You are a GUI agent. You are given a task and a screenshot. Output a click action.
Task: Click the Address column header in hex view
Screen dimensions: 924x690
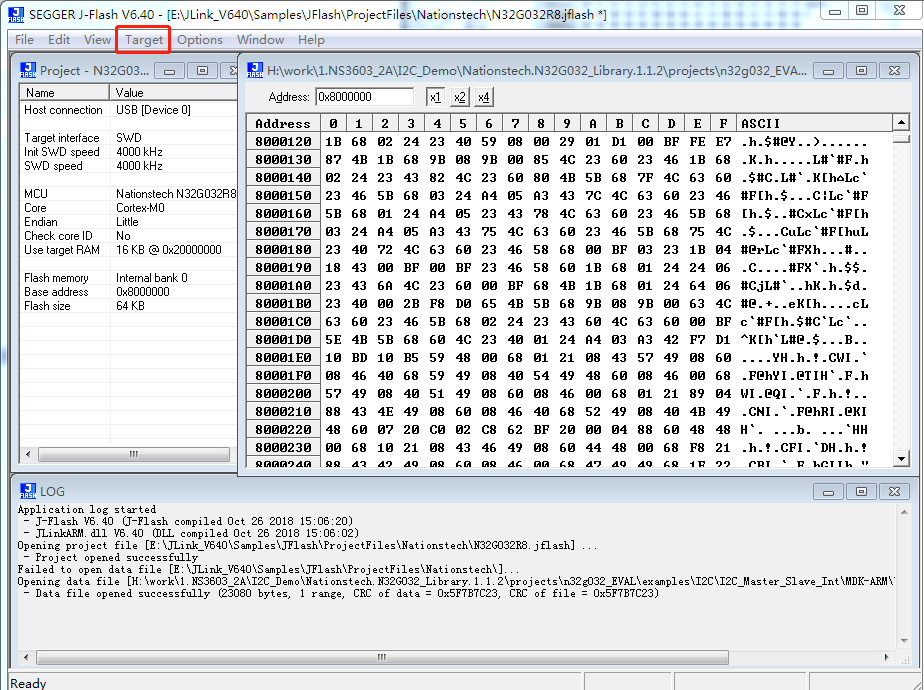tap(283, 123)
